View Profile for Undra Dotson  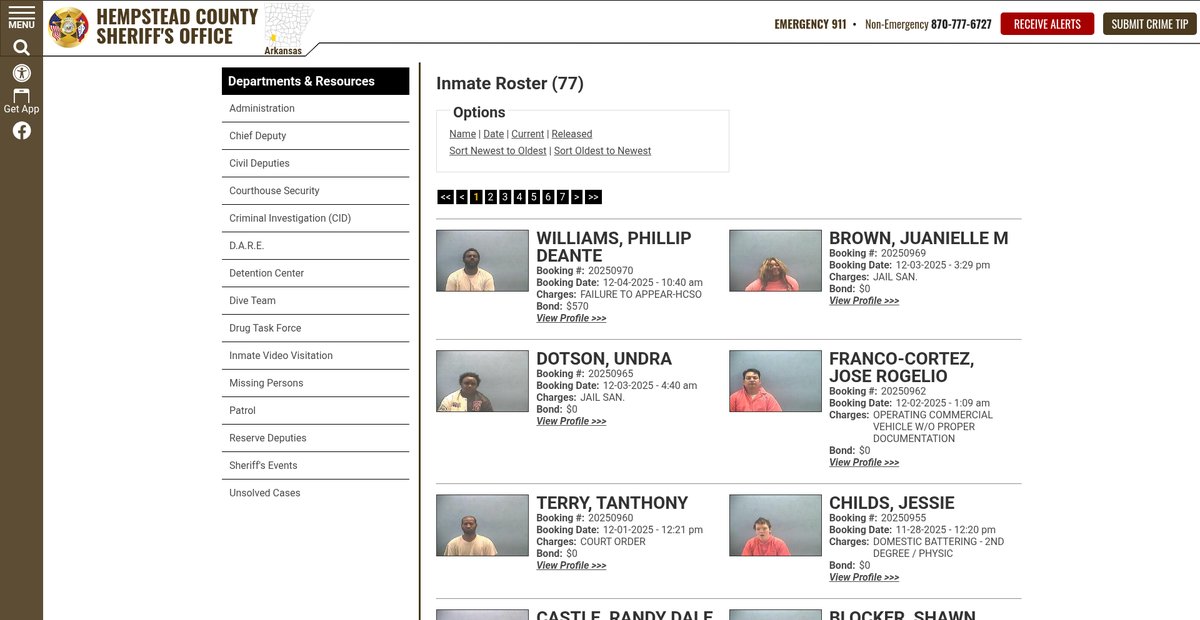click(571, 421)
